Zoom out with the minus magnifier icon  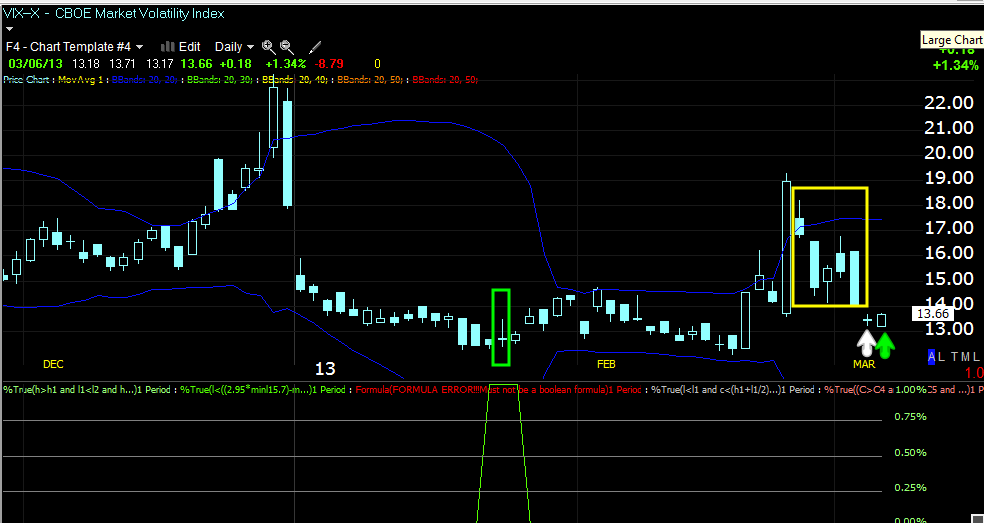click(x=286, y=46)
